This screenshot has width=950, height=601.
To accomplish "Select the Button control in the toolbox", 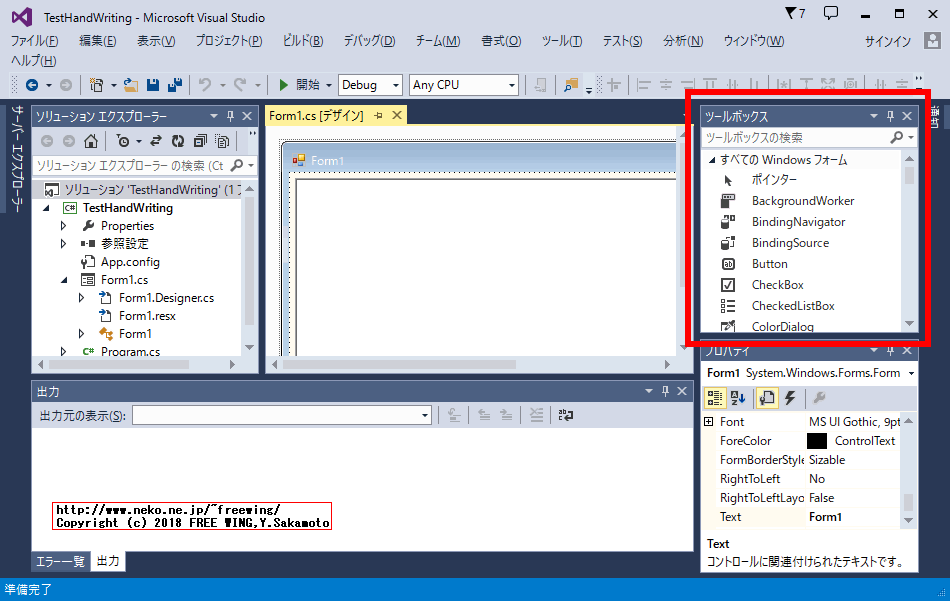I will [x=769, y=264].
